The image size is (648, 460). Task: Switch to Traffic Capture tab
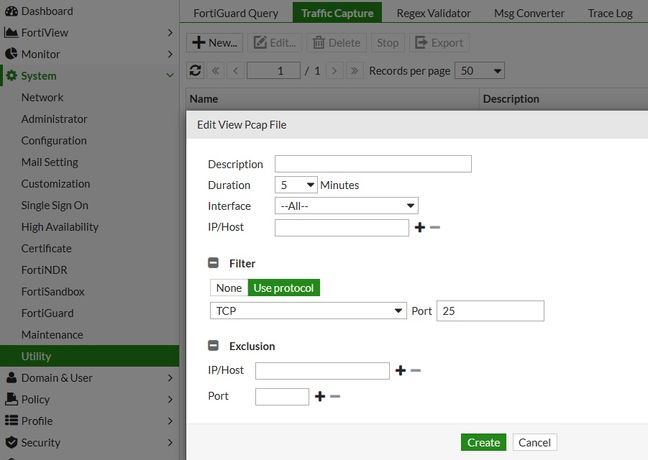(337, 13)
